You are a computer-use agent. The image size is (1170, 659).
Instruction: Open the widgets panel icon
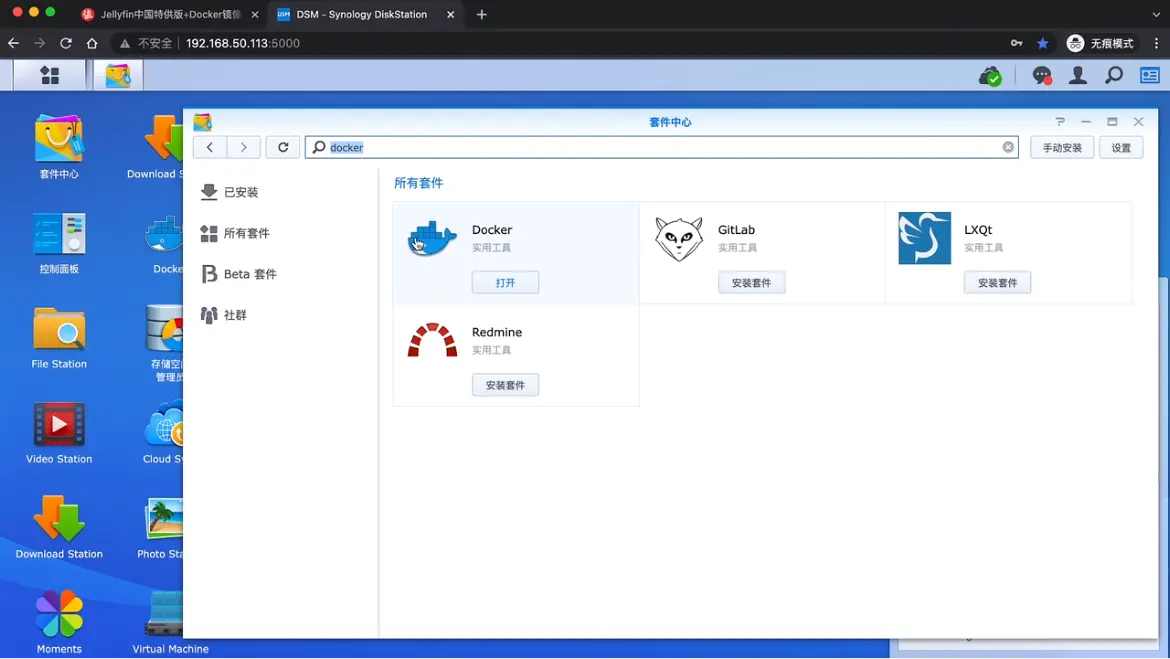coord(1150,75)
